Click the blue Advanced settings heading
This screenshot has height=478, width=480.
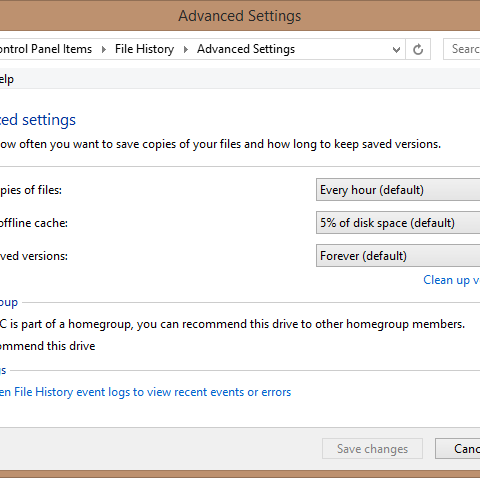click(x=38, y=120)
